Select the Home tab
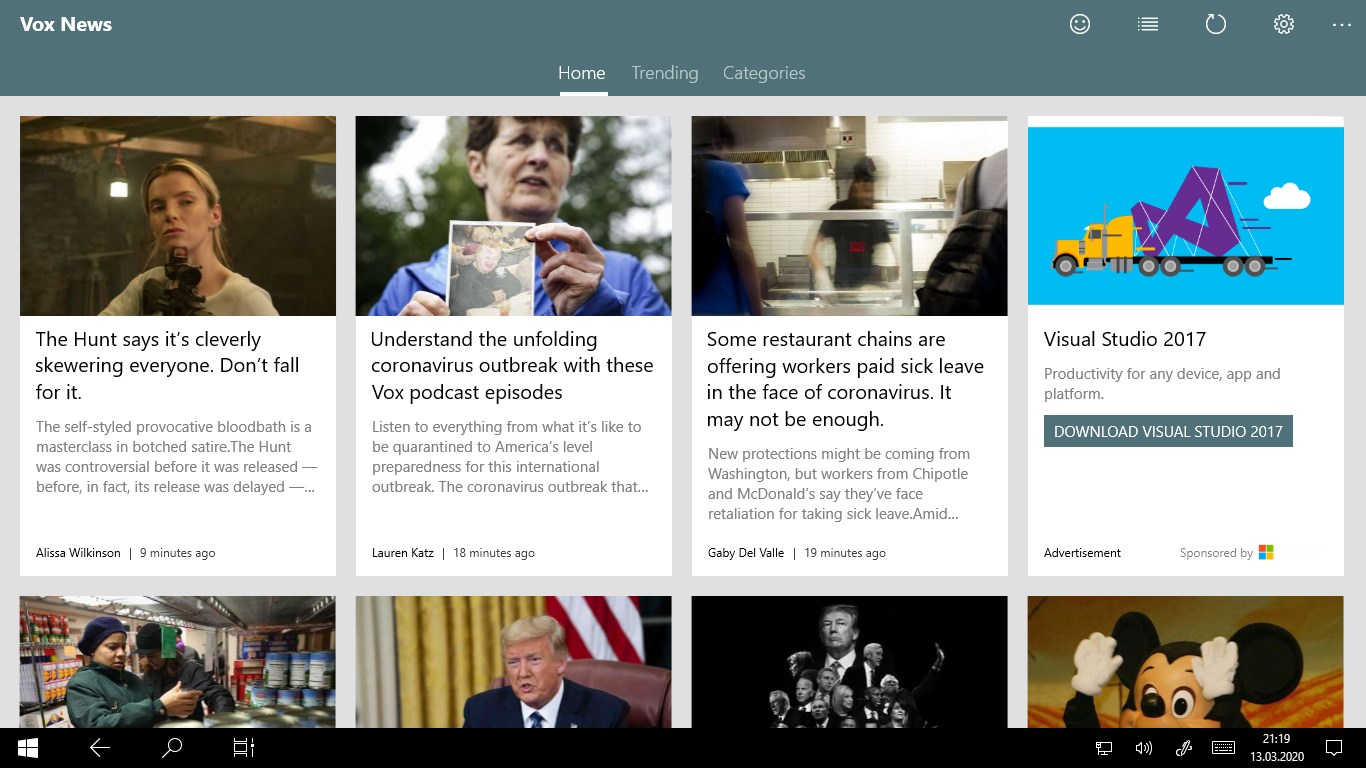 tap(582, 73)
